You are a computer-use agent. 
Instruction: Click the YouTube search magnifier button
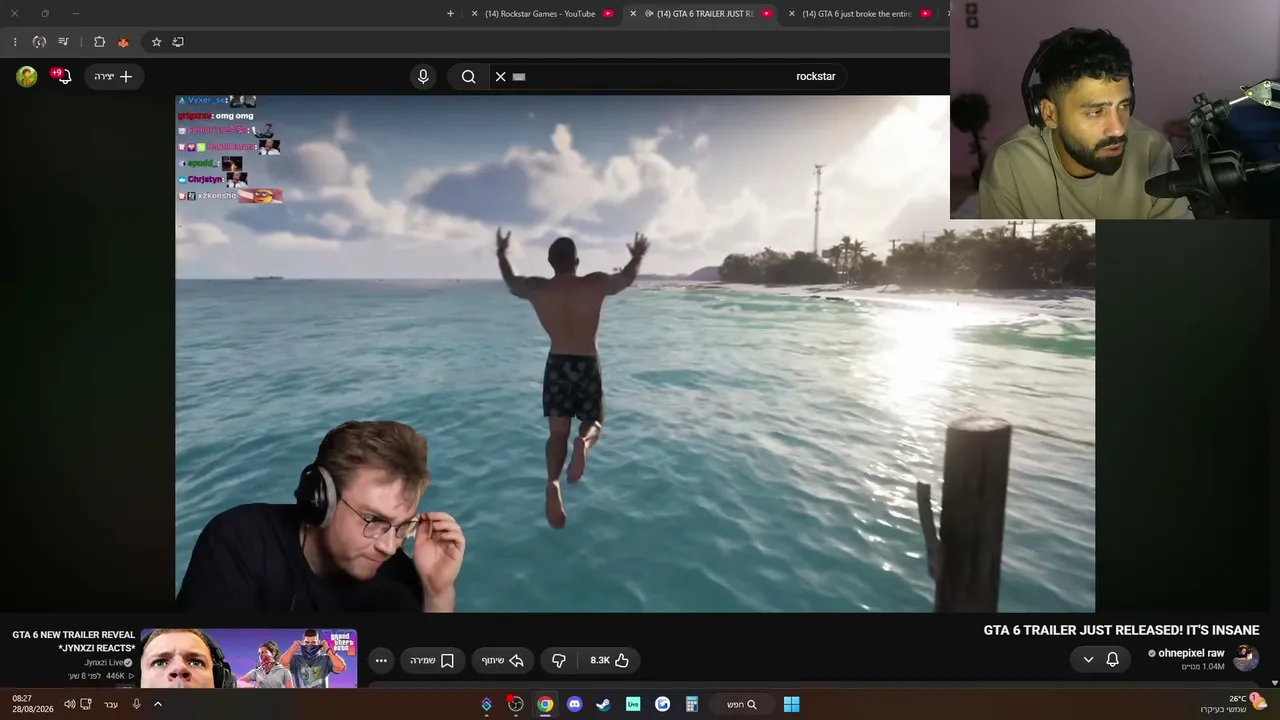click(x=468, y=76)
